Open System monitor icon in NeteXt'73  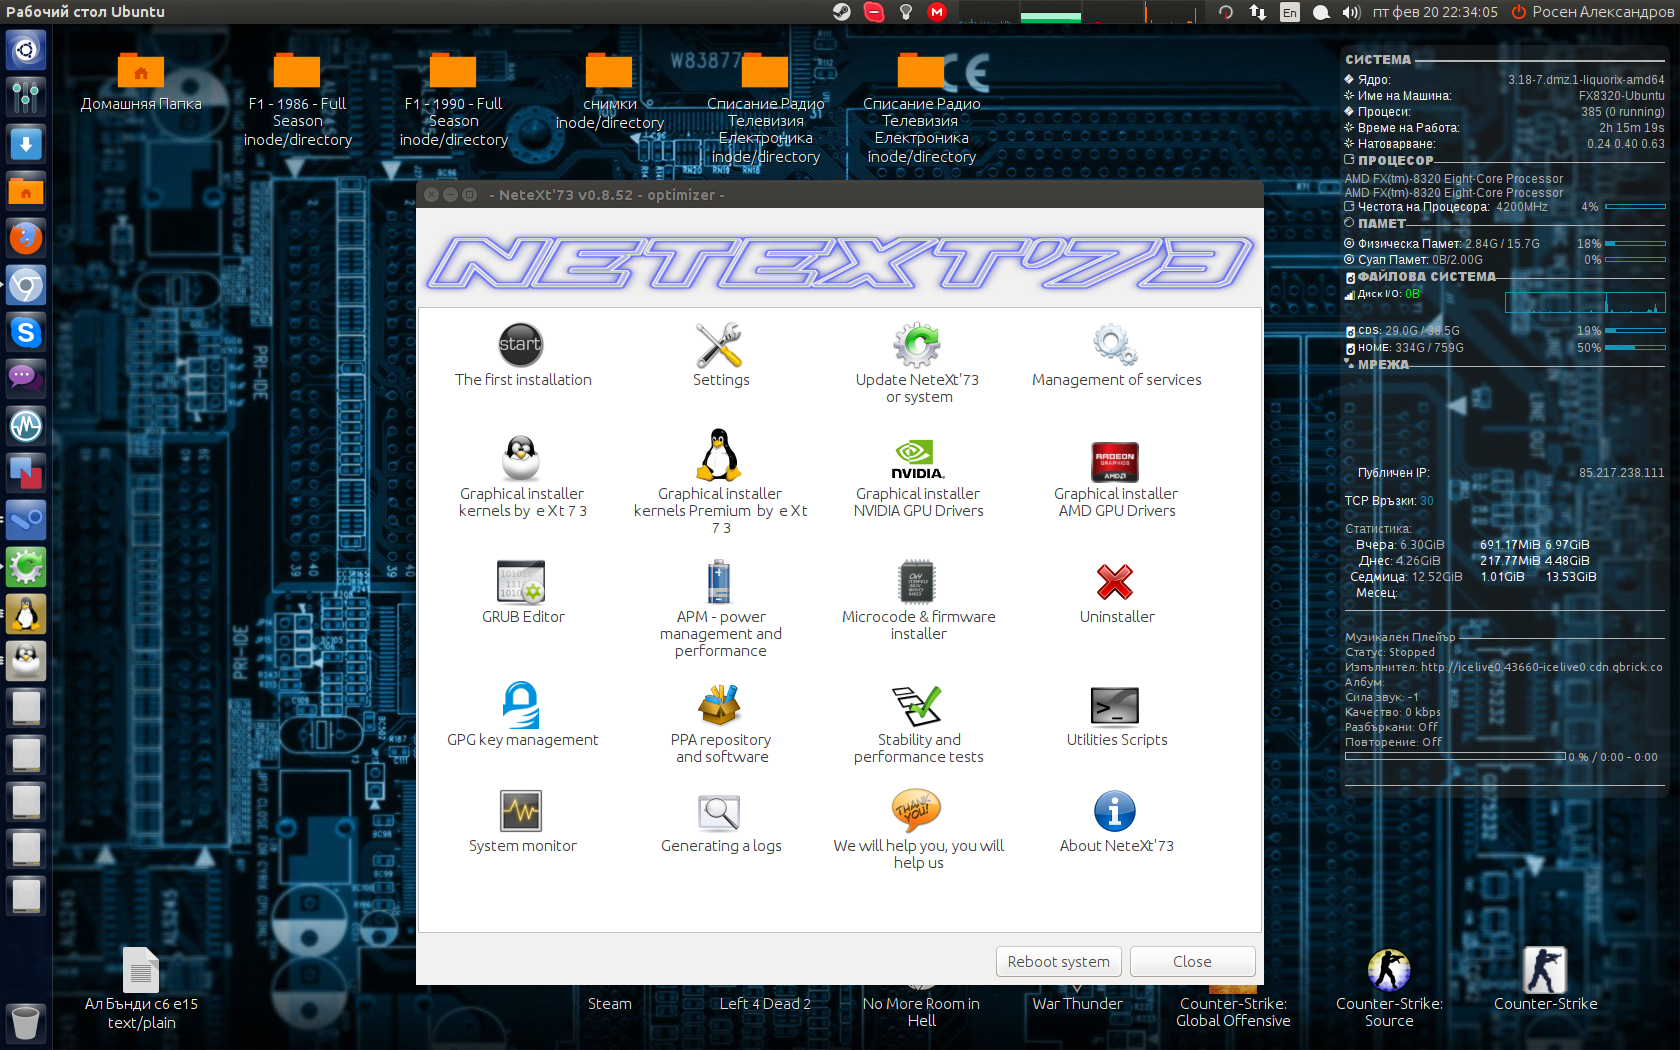(x=521, y=811)
